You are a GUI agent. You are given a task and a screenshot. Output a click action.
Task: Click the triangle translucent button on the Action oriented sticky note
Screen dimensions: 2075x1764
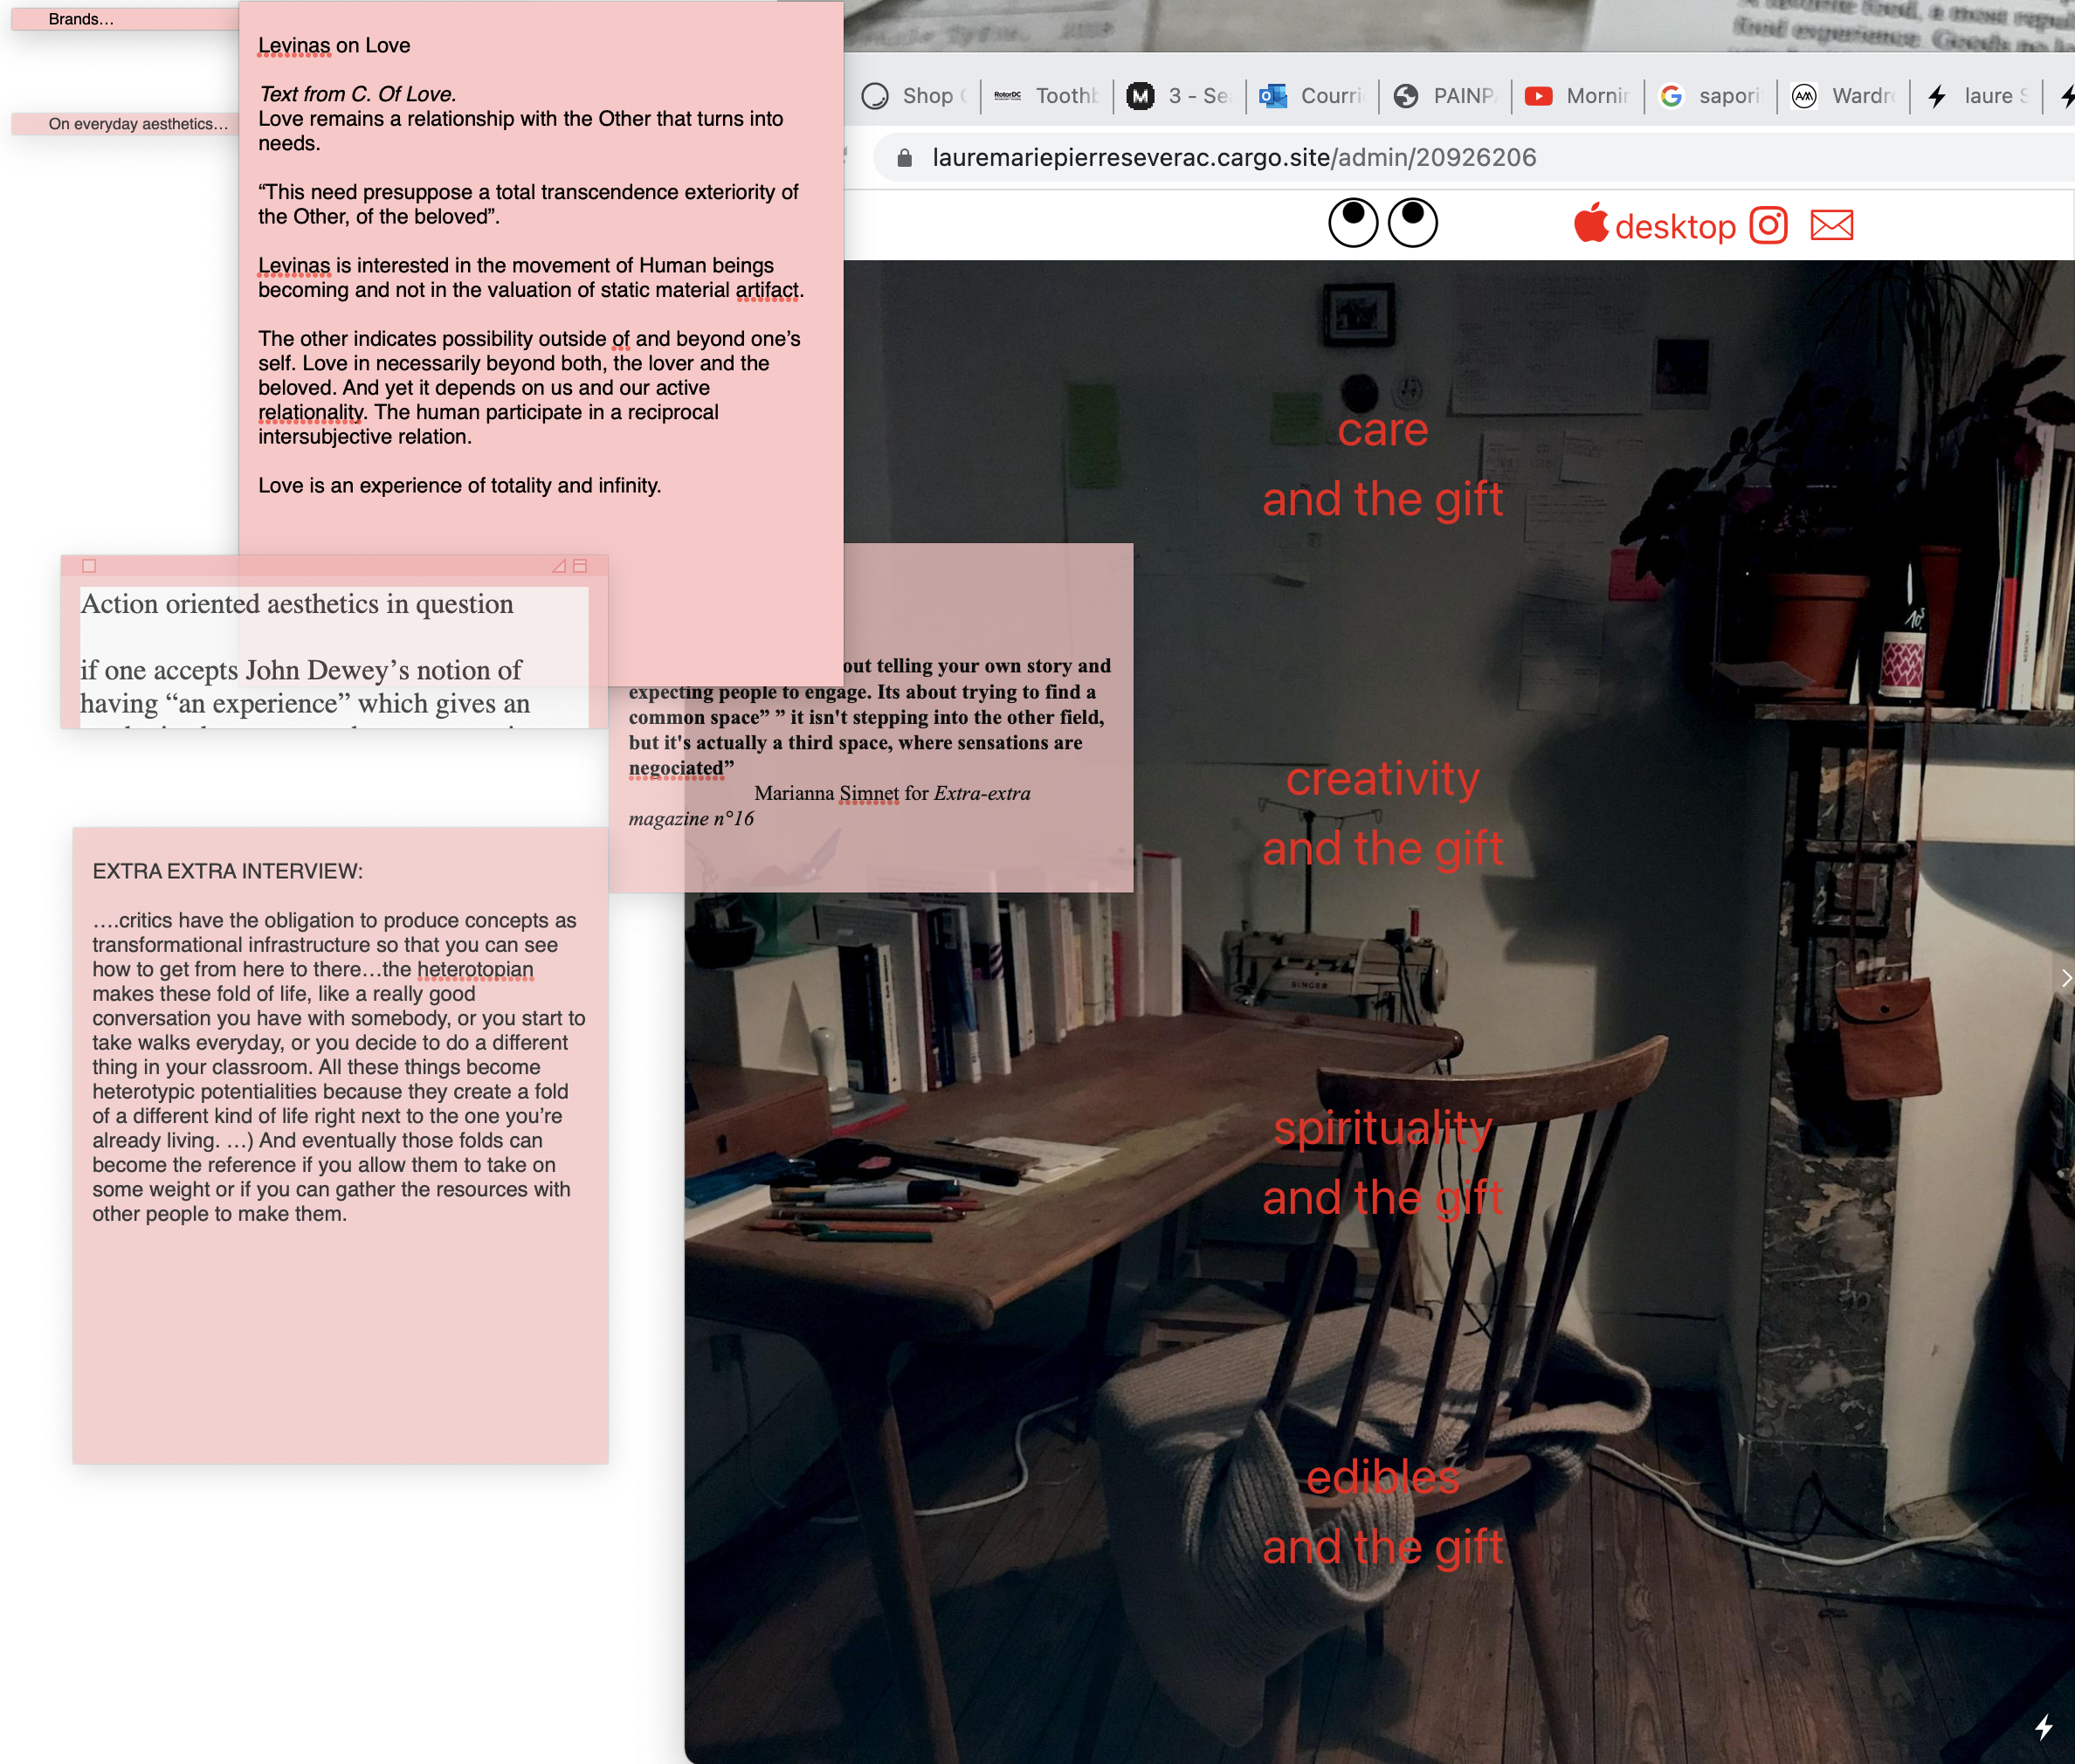coord(559,566)
